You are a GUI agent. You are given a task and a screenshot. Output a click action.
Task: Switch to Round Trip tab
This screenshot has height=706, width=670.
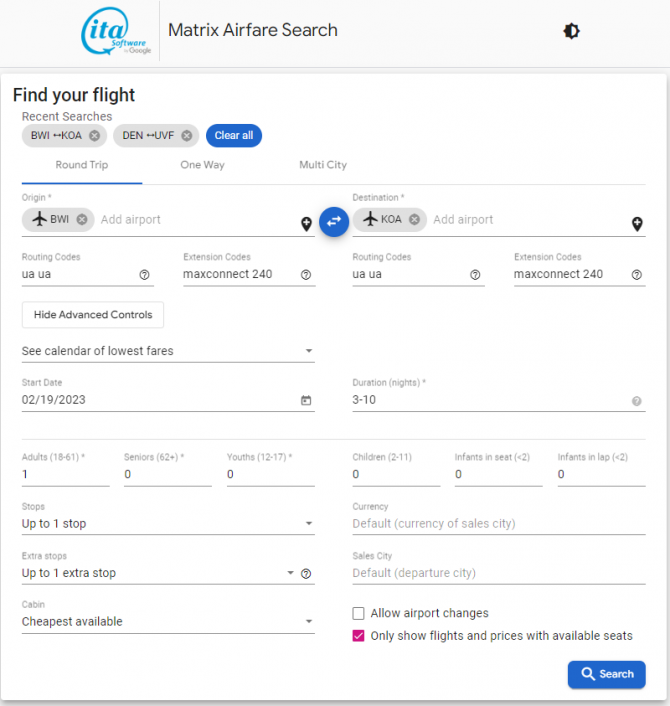coord(82,165)
